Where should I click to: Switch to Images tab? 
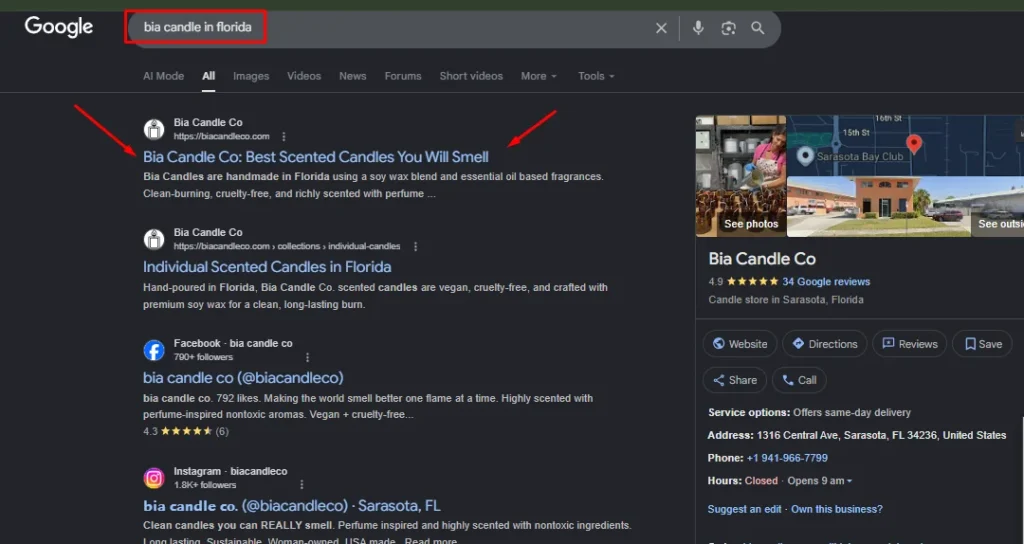pos(251,76)
